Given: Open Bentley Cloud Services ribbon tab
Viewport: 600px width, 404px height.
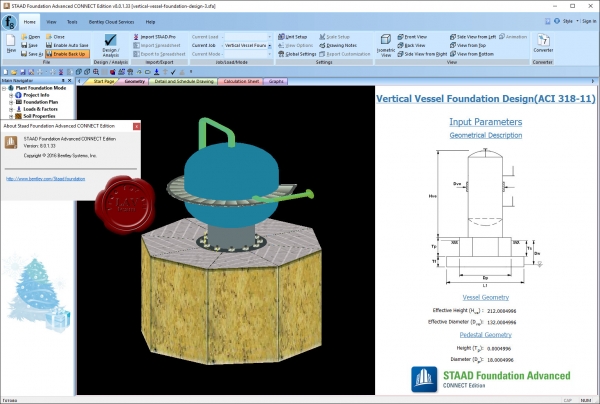Looking at the screenshot, I should 111,22.
